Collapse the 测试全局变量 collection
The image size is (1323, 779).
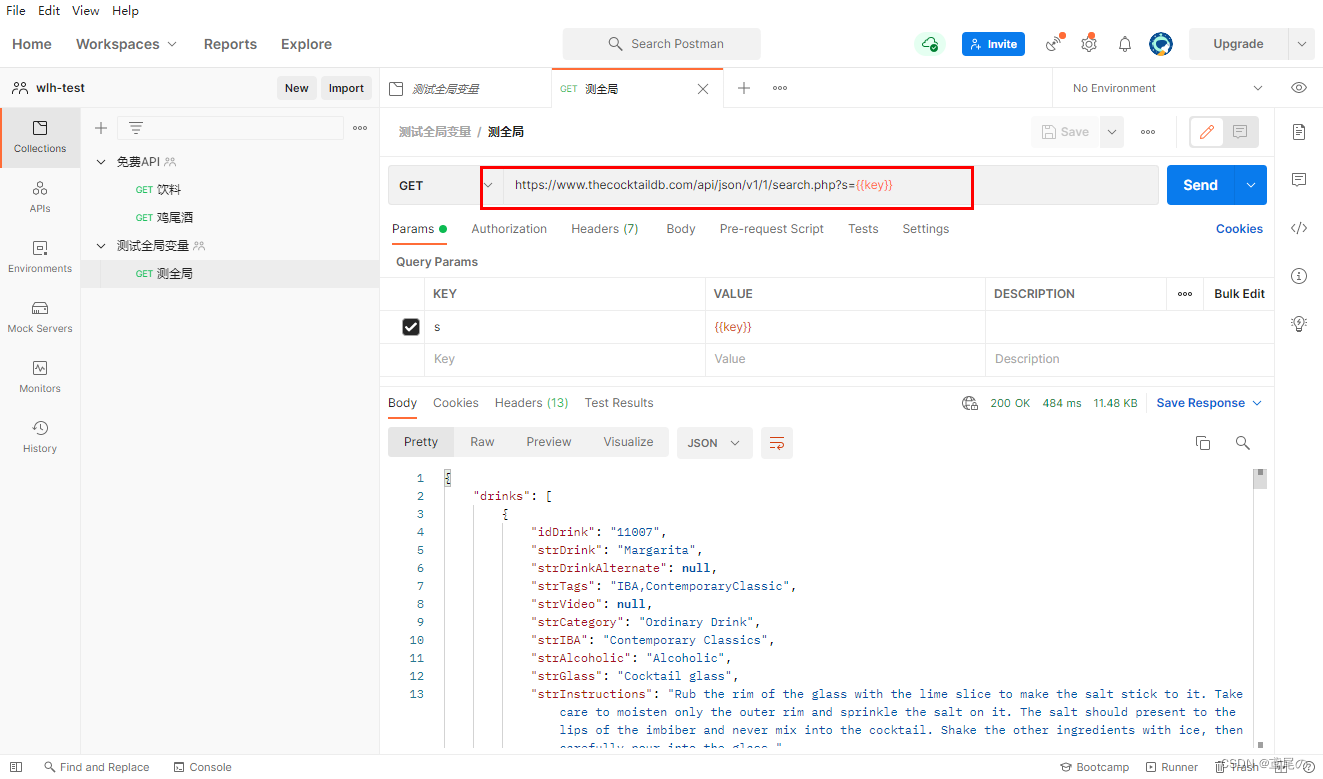[x=101, y=246]
